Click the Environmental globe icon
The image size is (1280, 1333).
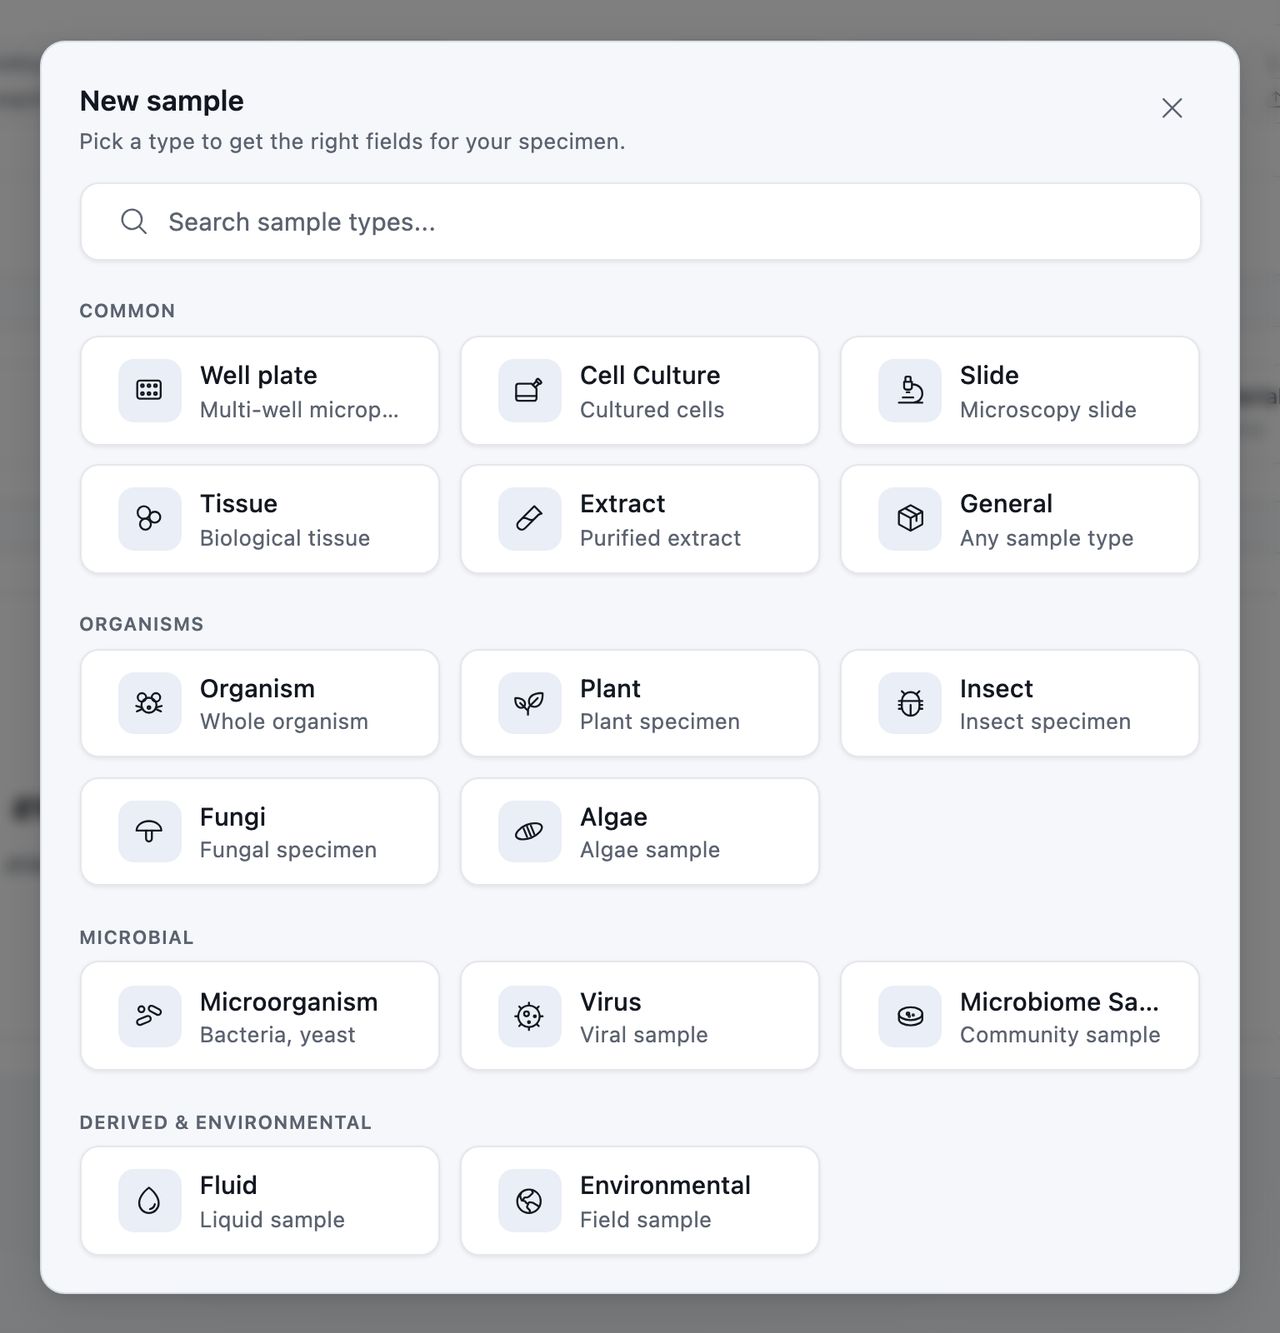[x=529, y=1201]
